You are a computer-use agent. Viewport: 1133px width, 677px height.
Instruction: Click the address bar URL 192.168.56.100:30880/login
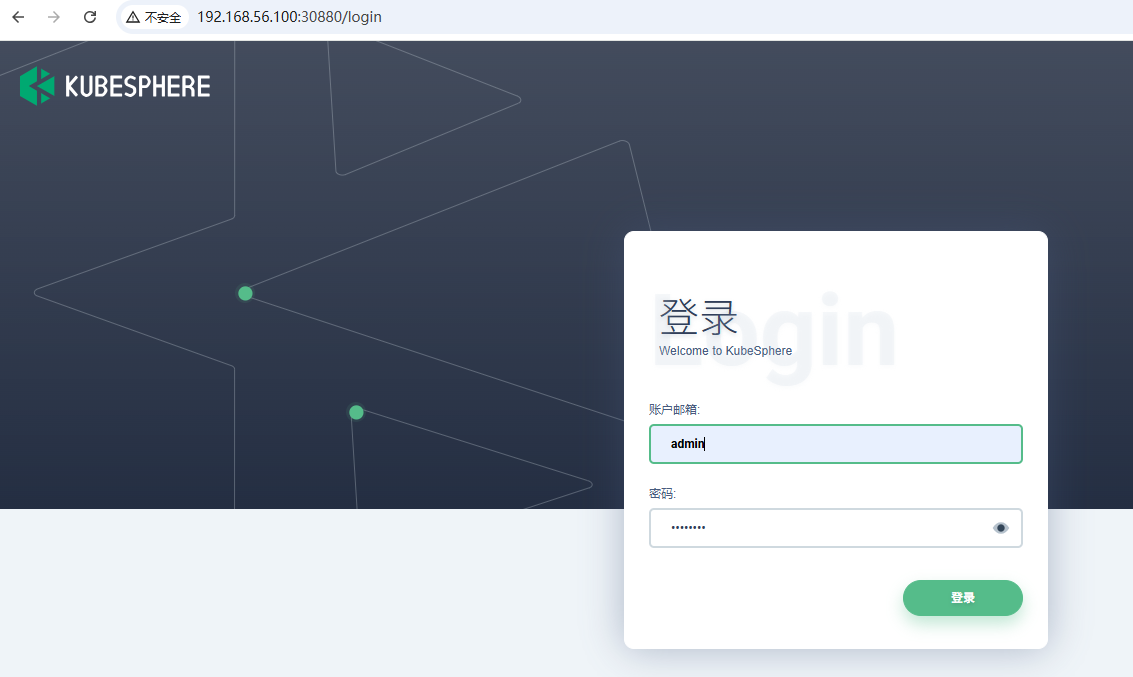click(289, 17)
